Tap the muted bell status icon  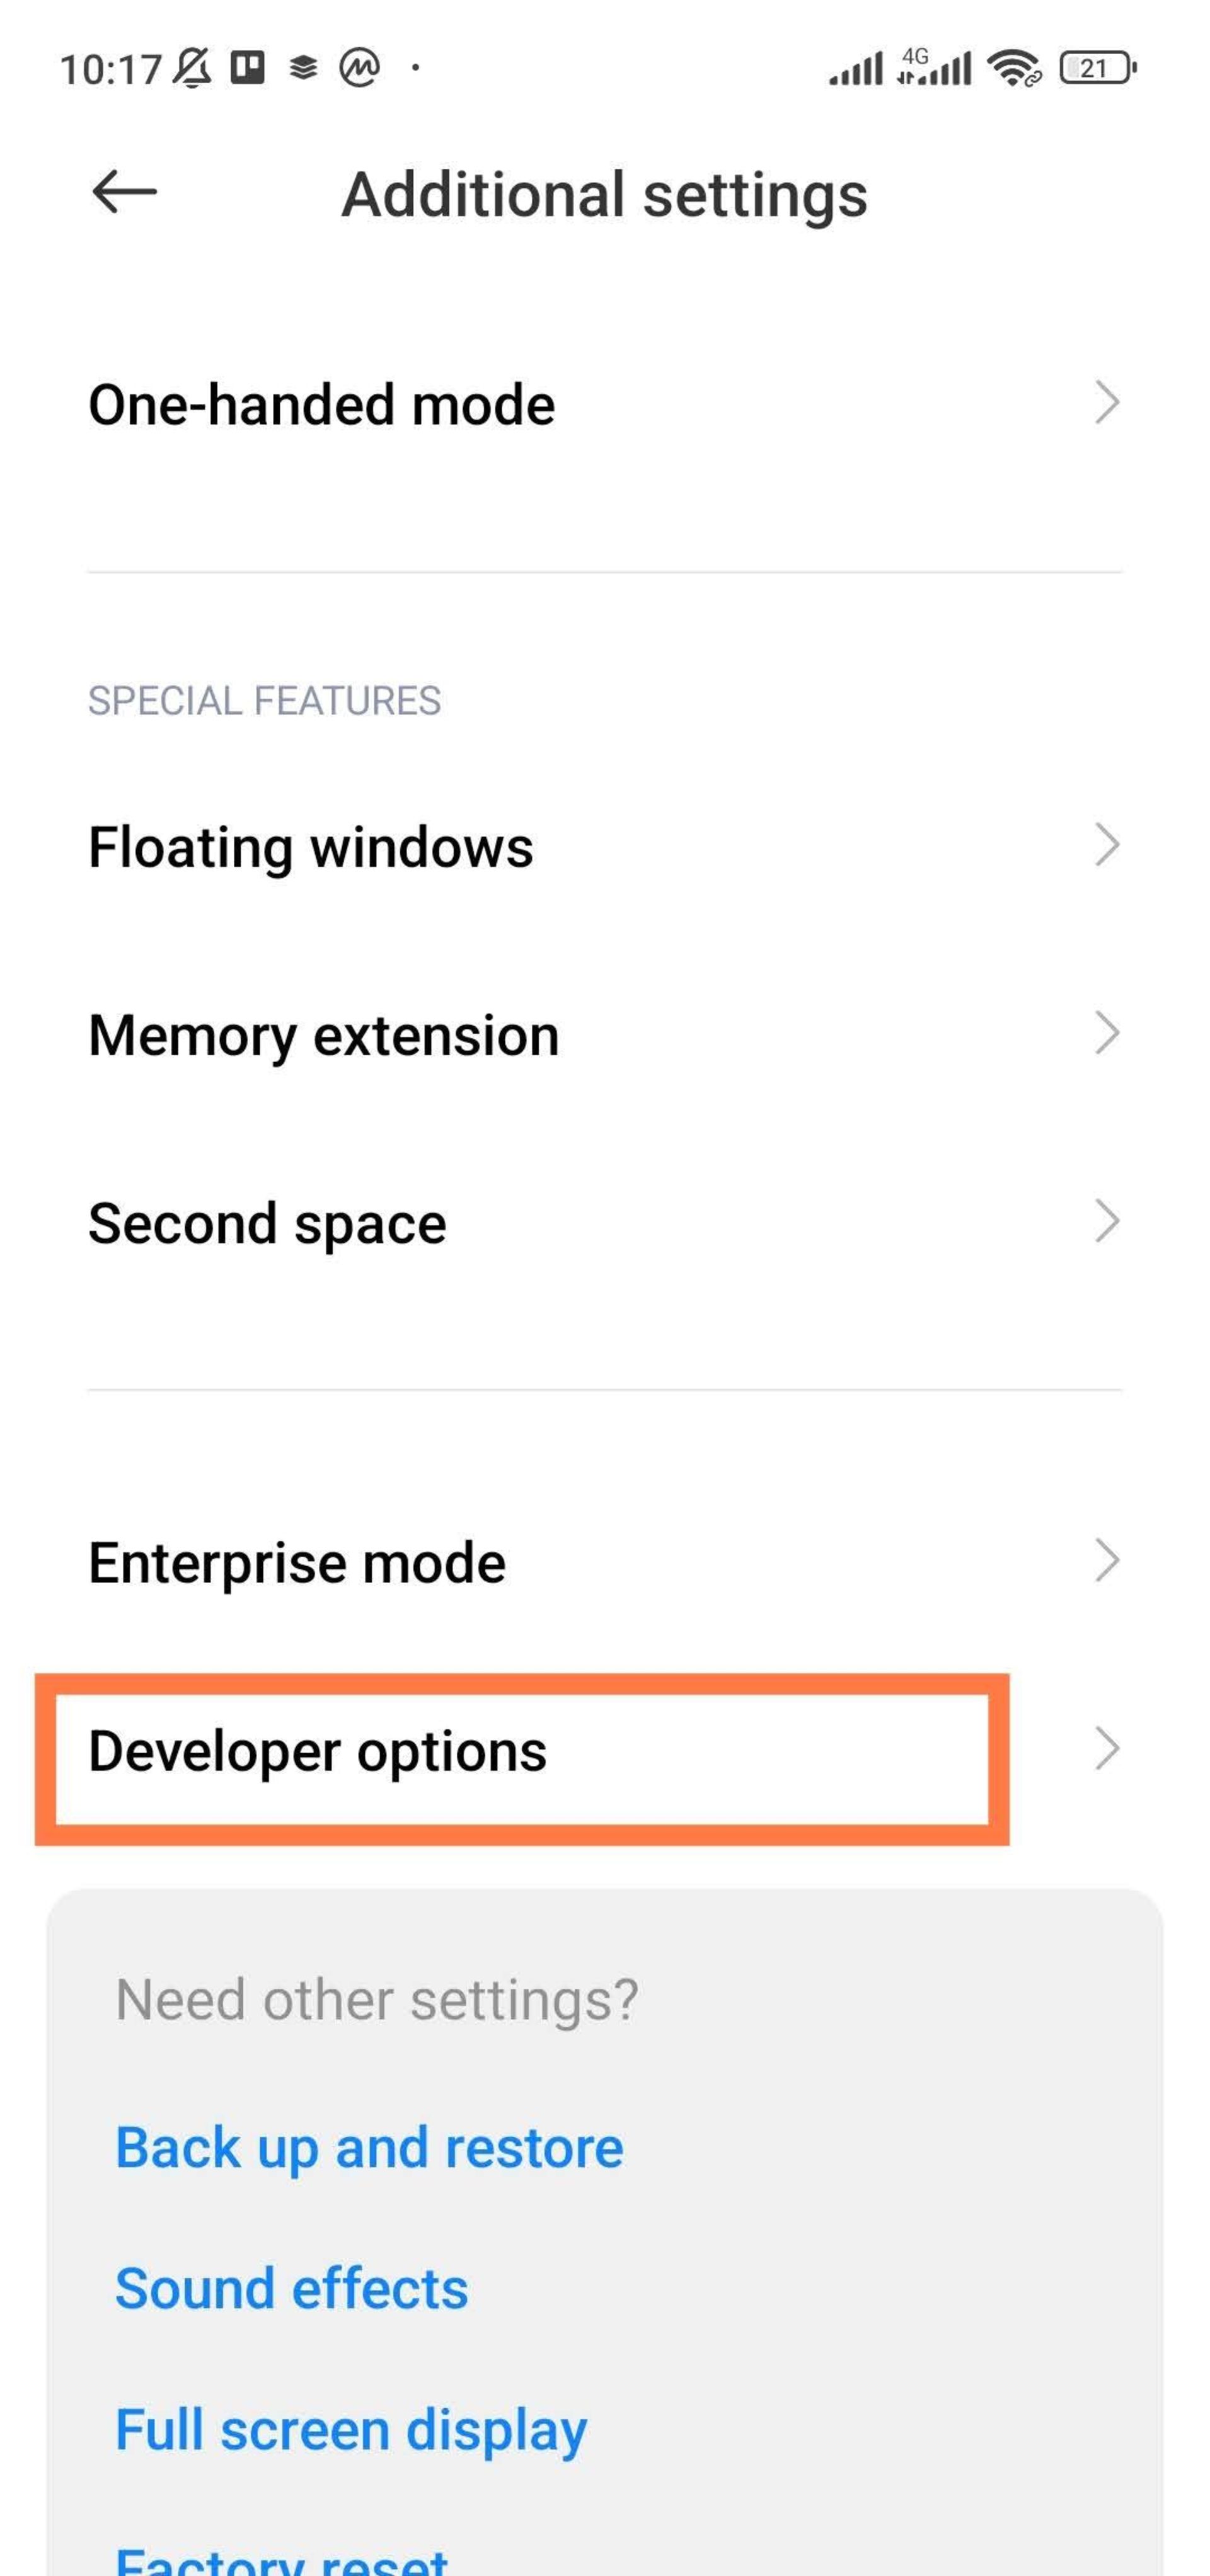click(192, 68)
